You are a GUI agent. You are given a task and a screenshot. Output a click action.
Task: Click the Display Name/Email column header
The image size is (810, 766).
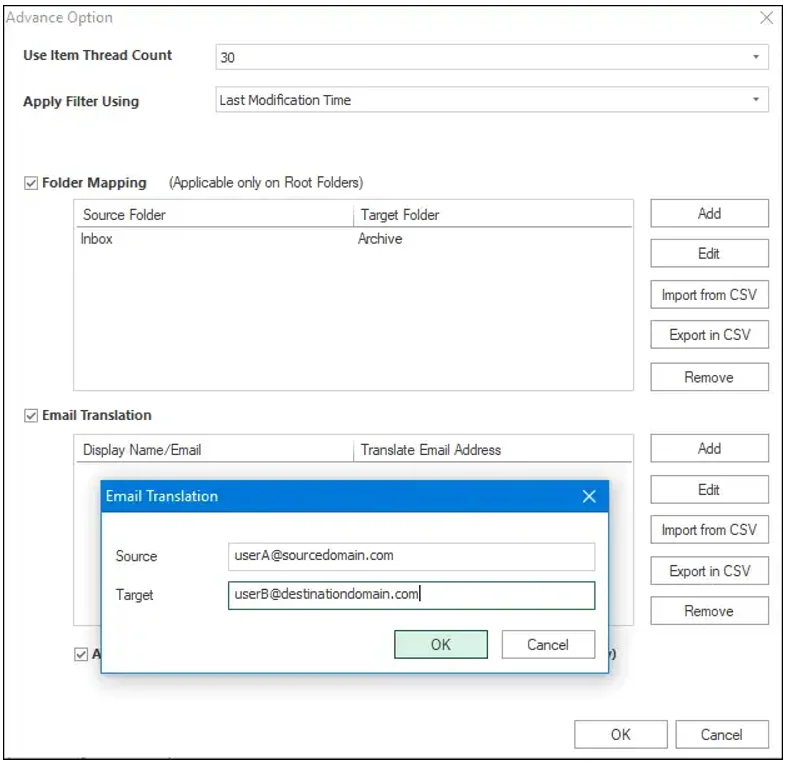(x=214, y=450)
